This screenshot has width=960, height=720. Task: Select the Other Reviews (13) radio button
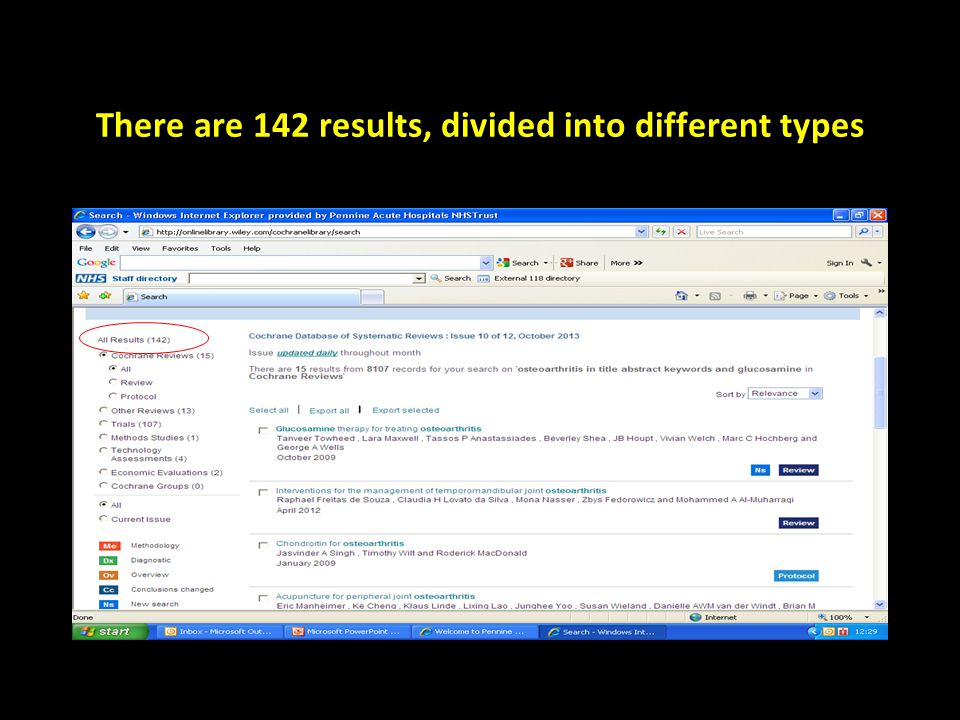pyautogui.click(x=103, y=410)
